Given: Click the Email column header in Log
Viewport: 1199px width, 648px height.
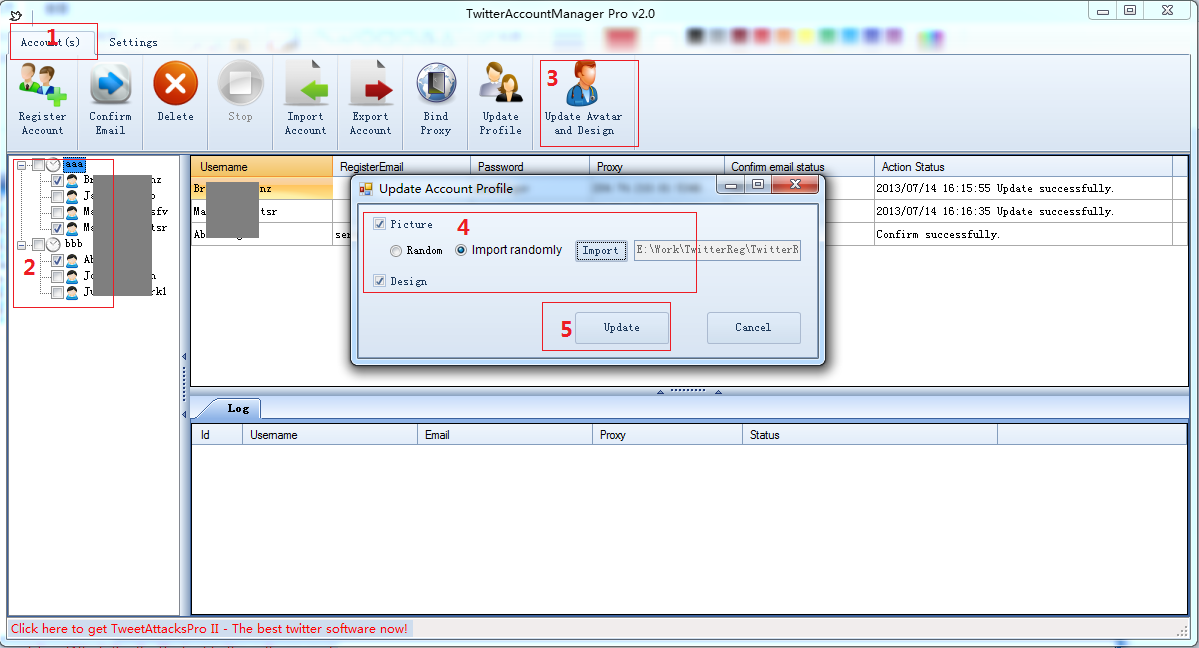Looking at the screenshot, I should (x=505, y=435).
